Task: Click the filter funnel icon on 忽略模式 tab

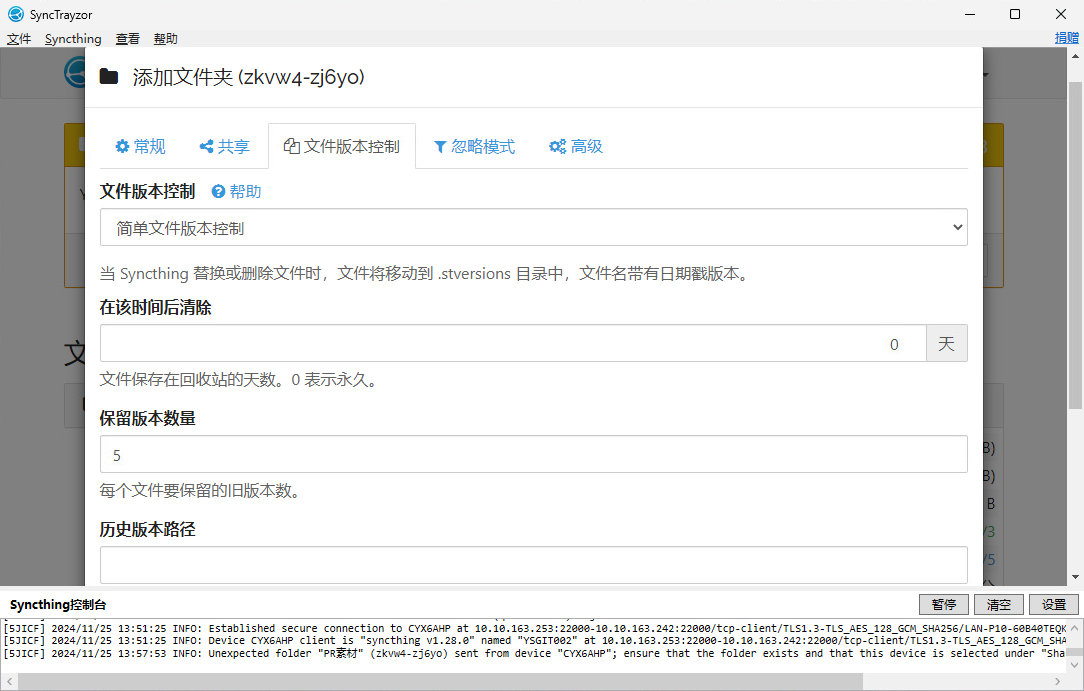Action: (x=440, y=146)
